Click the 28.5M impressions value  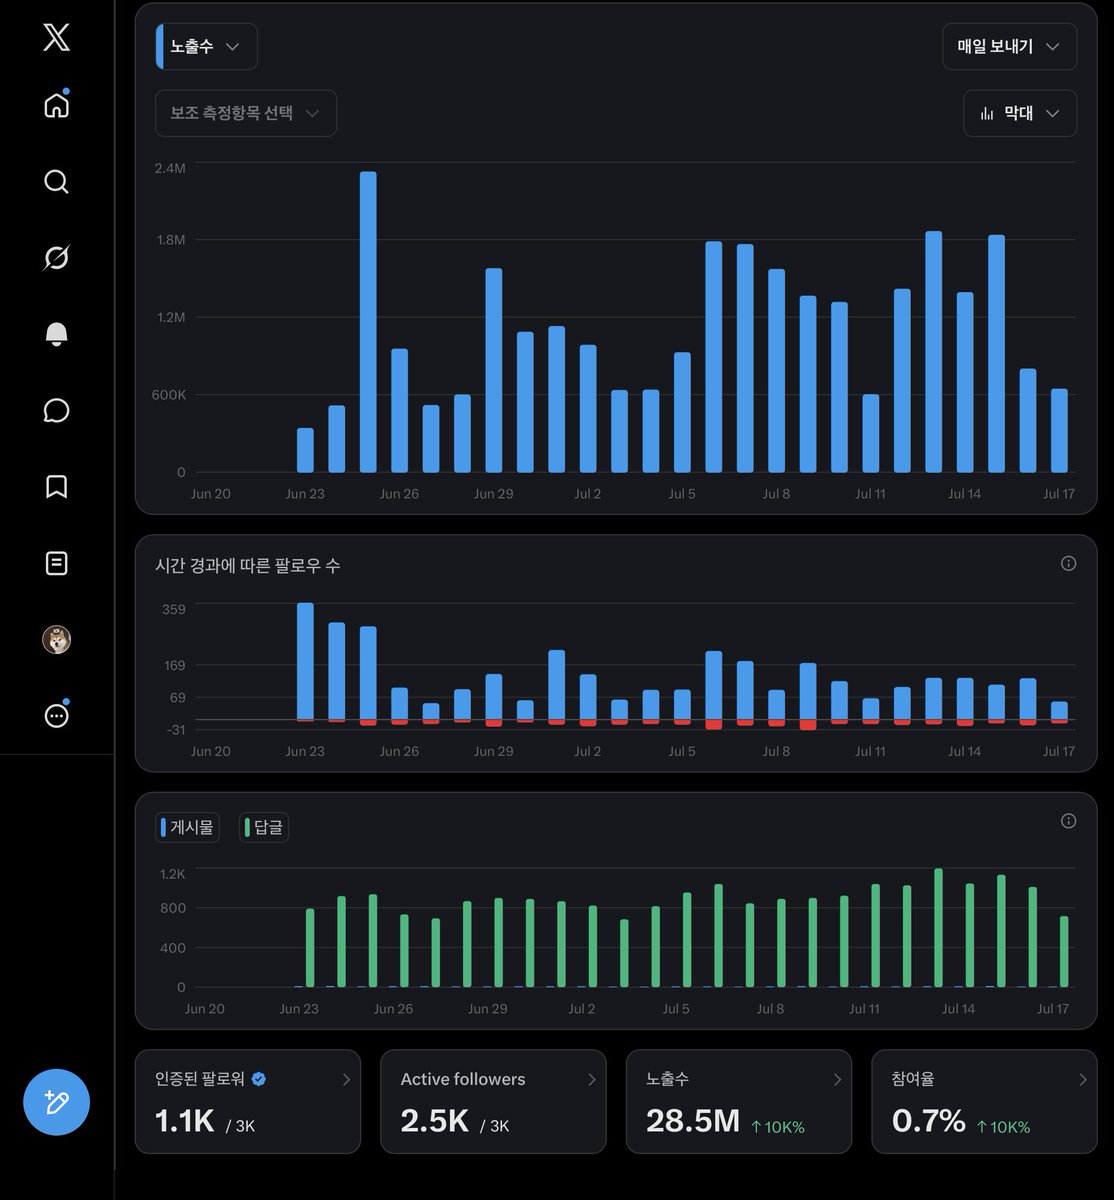click(x=693, y=1121)
